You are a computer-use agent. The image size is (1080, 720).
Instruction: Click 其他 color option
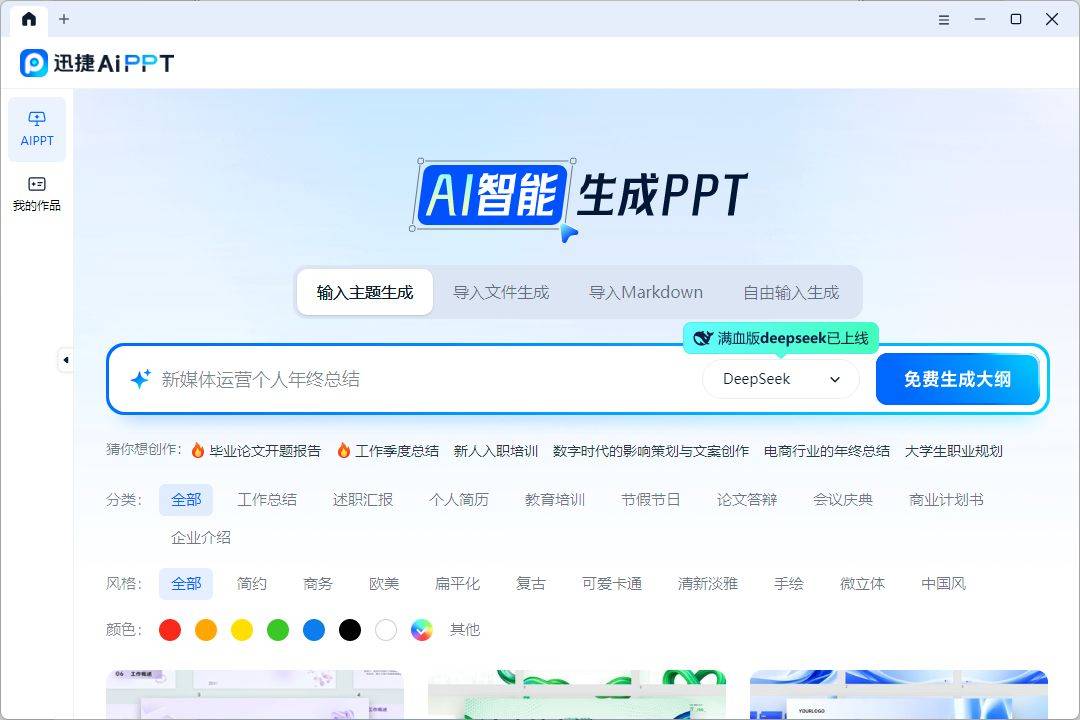pyautogui.click(x=465, y=630)
